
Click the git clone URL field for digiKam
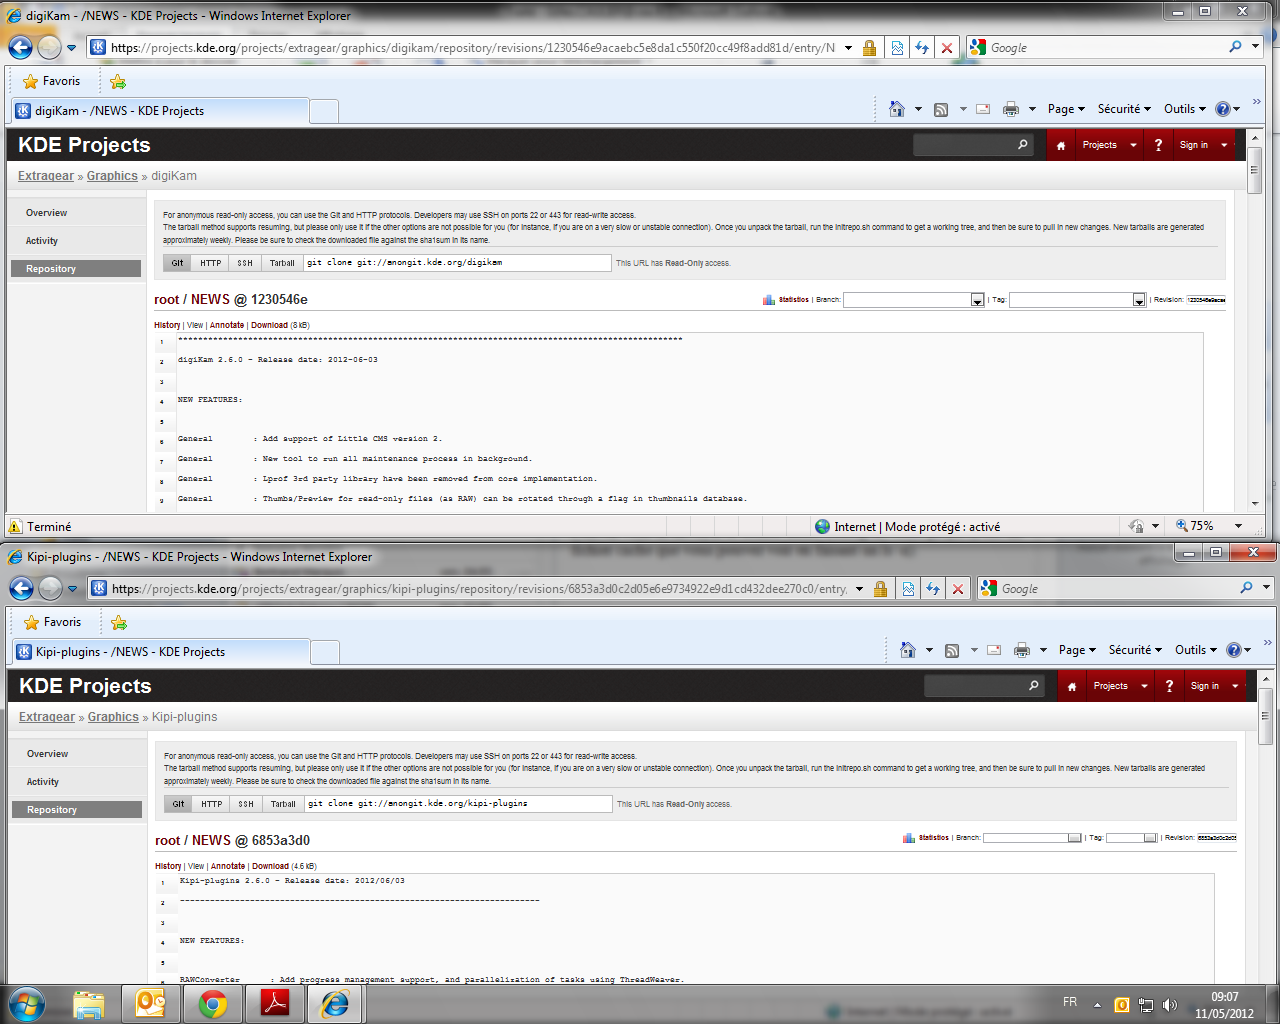[457, 263]
